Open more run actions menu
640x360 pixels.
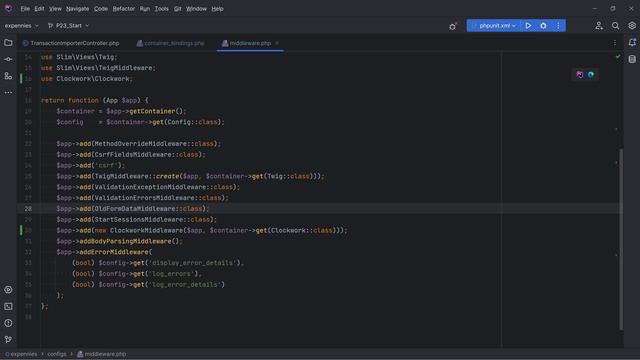click(558, 26)
